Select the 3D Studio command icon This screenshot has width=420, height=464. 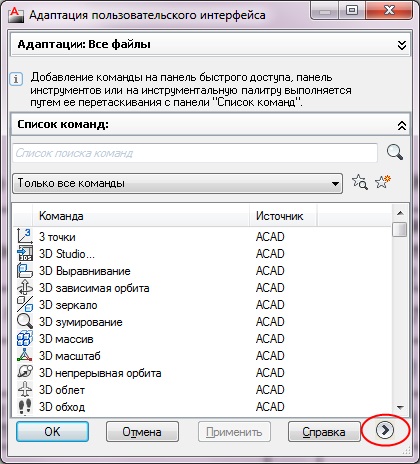(25, 253)
